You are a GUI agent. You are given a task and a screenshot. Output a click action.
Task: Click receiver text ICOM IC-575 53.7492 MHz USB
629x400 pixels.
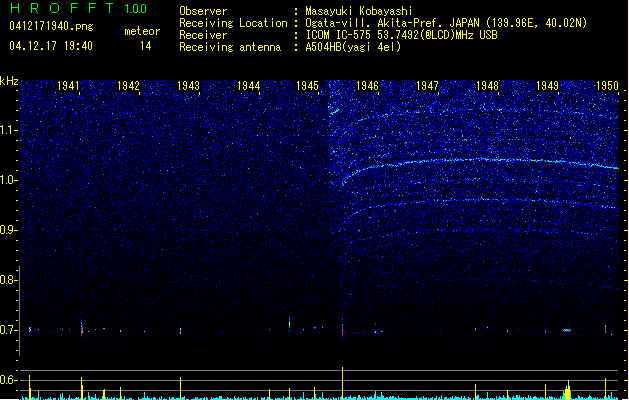[x=401, y=35]
